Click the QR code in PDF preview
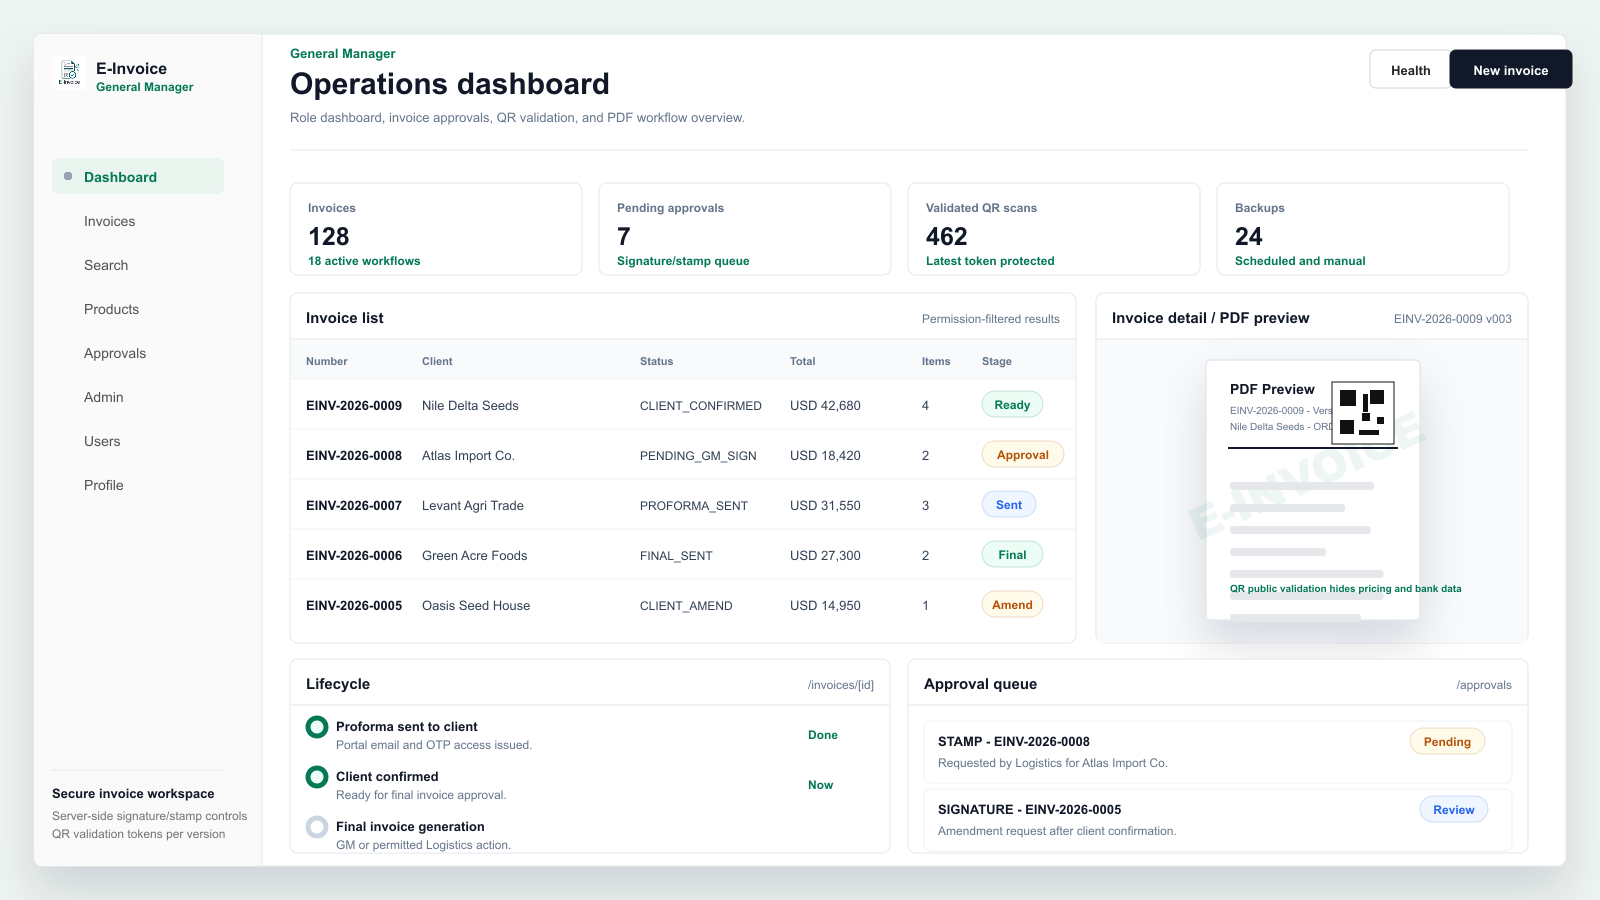1600x900 pixels. point(1363,412)
